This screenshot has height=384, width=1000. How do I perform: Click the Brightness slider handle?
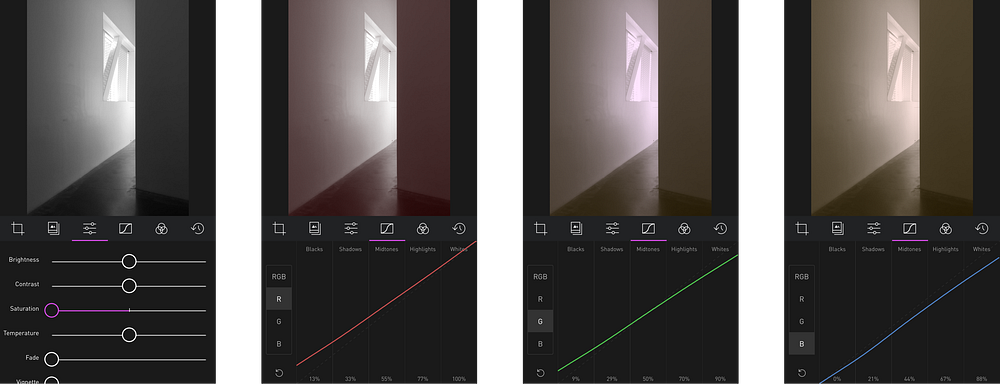coord(129,261)
